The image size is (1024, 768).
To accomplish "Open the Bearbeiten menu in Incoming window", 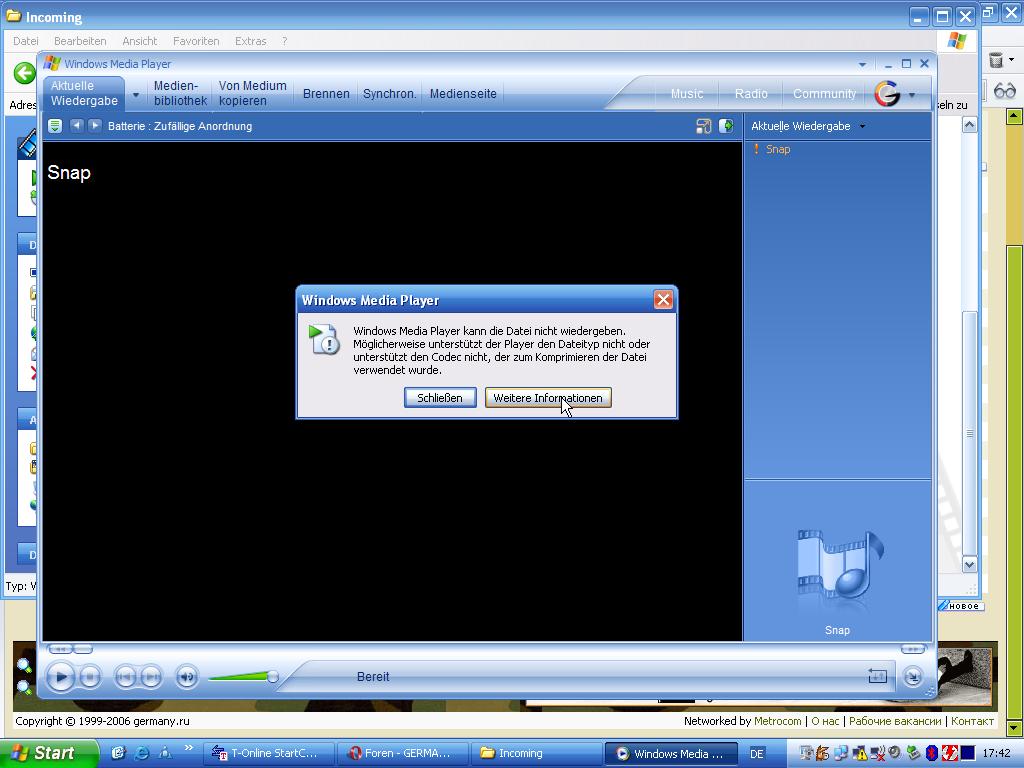I will click(80, 40).
